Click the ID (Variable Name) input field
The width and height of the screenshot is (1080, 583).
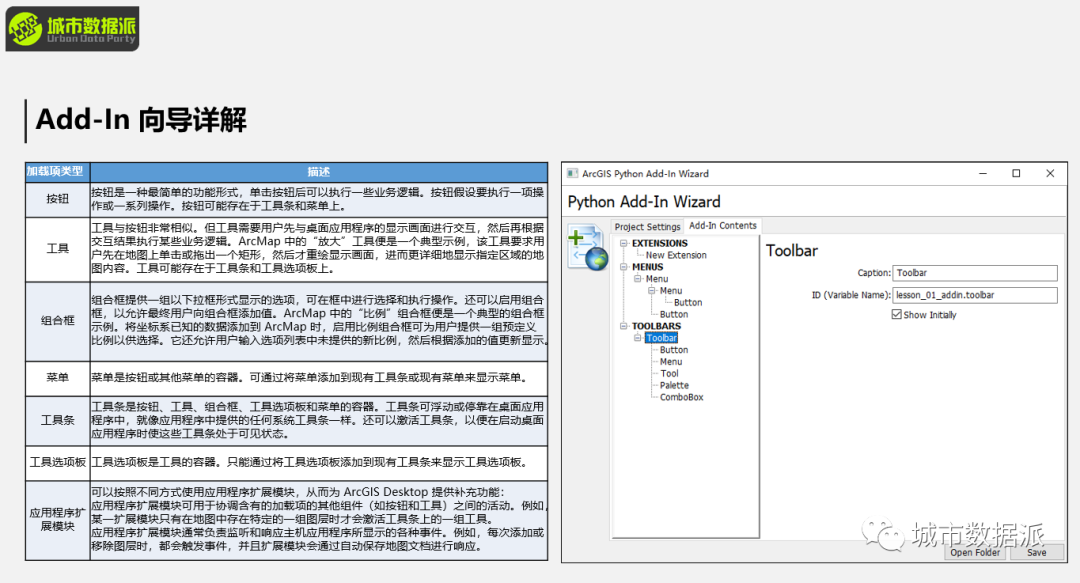pyautogui.click(x=975, y=295)
